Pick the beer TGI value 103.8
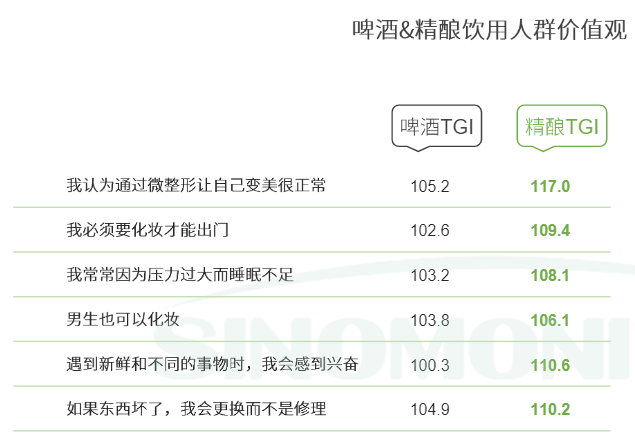The image size is (635, 443). [430, 320]
